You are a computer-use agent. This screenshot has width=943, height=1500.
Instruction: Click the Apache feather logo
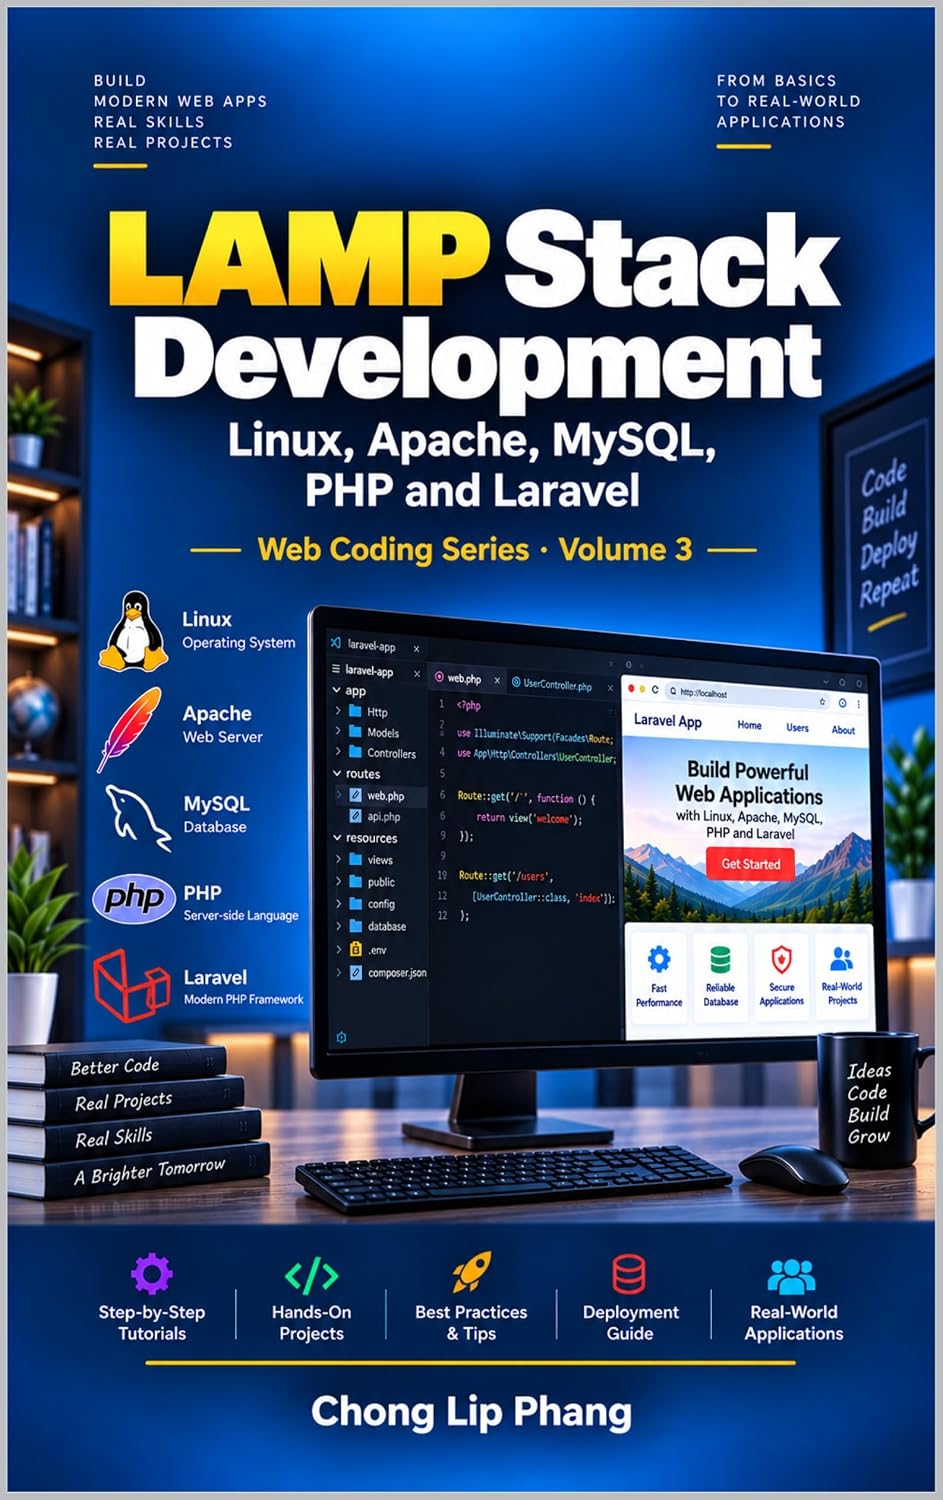[129, 728]
